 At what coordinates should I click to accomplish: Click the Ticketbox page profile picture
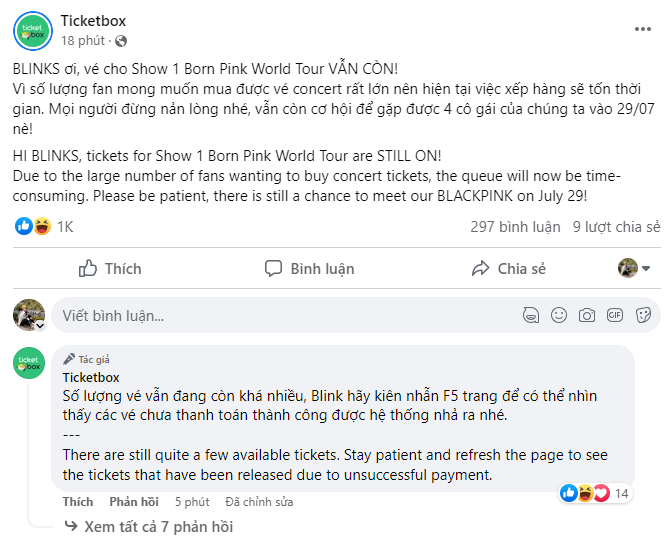coord(32,31)
